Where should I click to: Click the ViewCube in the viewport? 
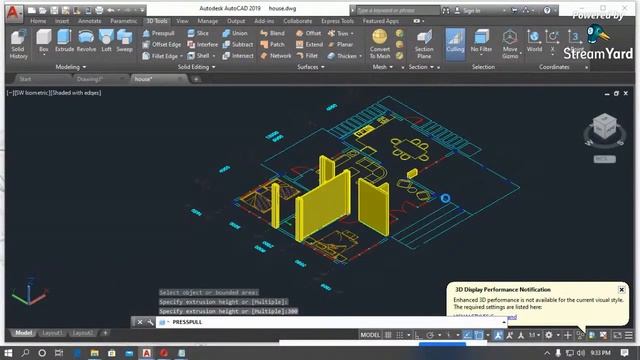coord(604,127)
